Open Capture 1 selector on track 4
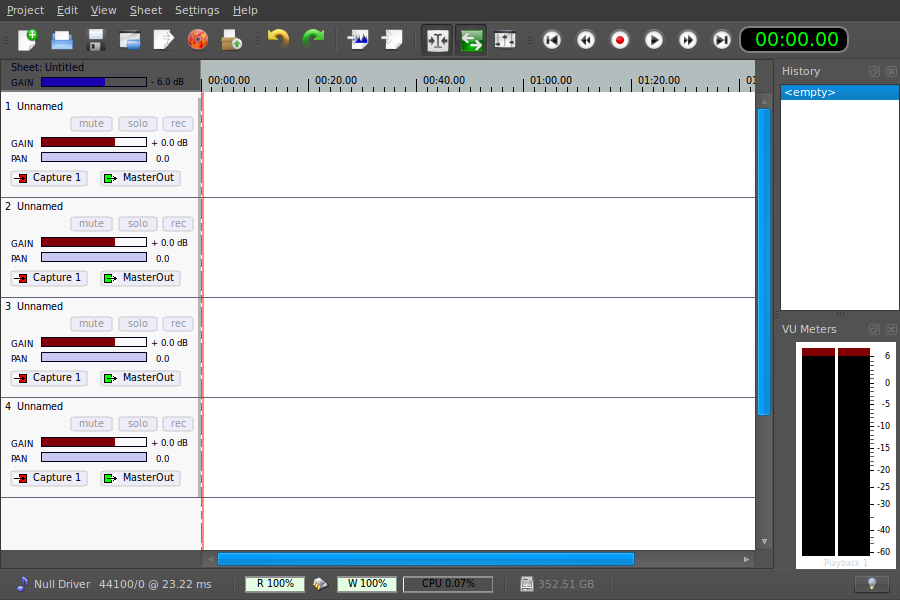The height and width of the screenshot is (600, 900). 48,477
